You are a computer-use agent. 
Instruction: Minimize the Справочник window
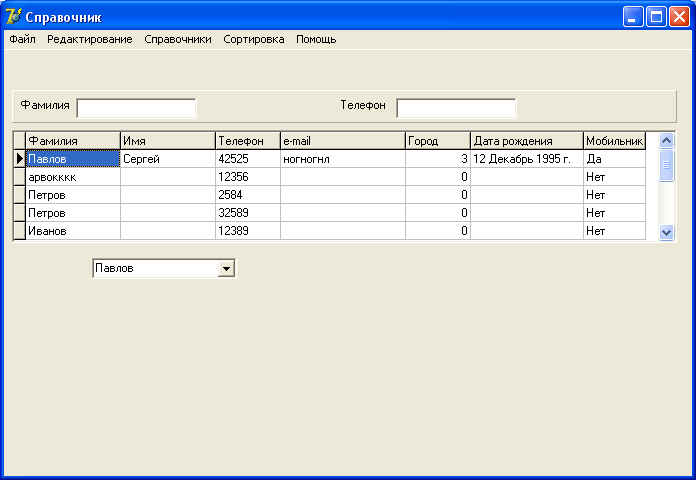633,17
